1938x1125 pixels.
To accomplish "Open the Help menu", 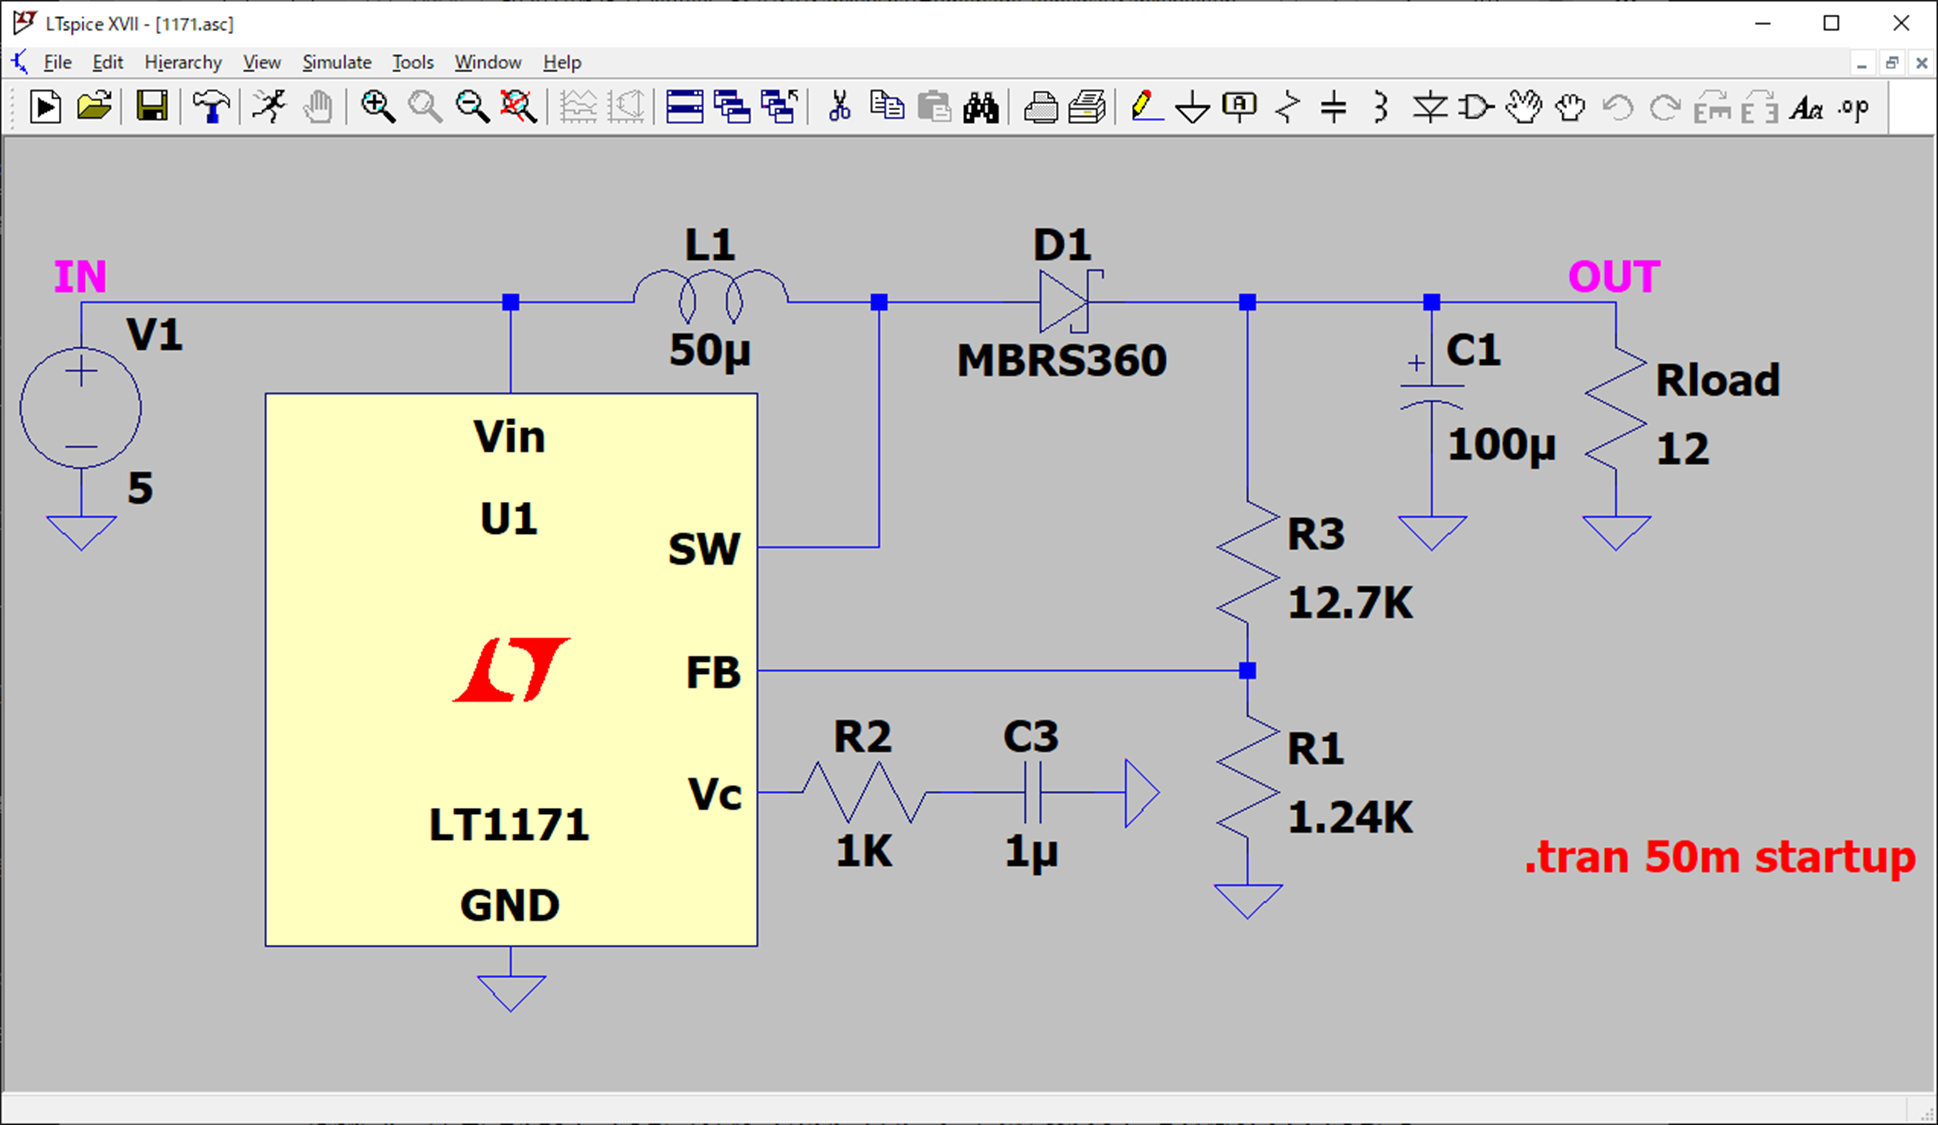I will [562, 62].
